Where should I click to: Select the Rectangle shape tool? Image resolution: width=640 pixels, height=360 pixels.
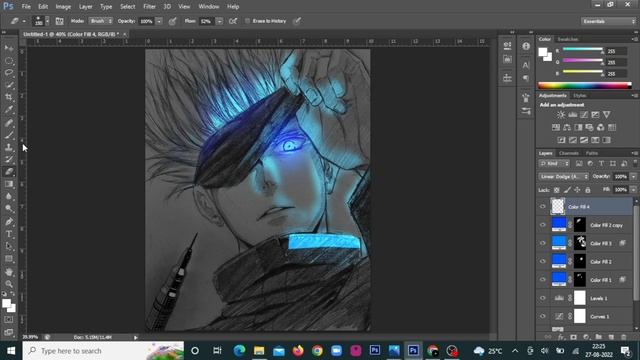[x=9, y=259]
